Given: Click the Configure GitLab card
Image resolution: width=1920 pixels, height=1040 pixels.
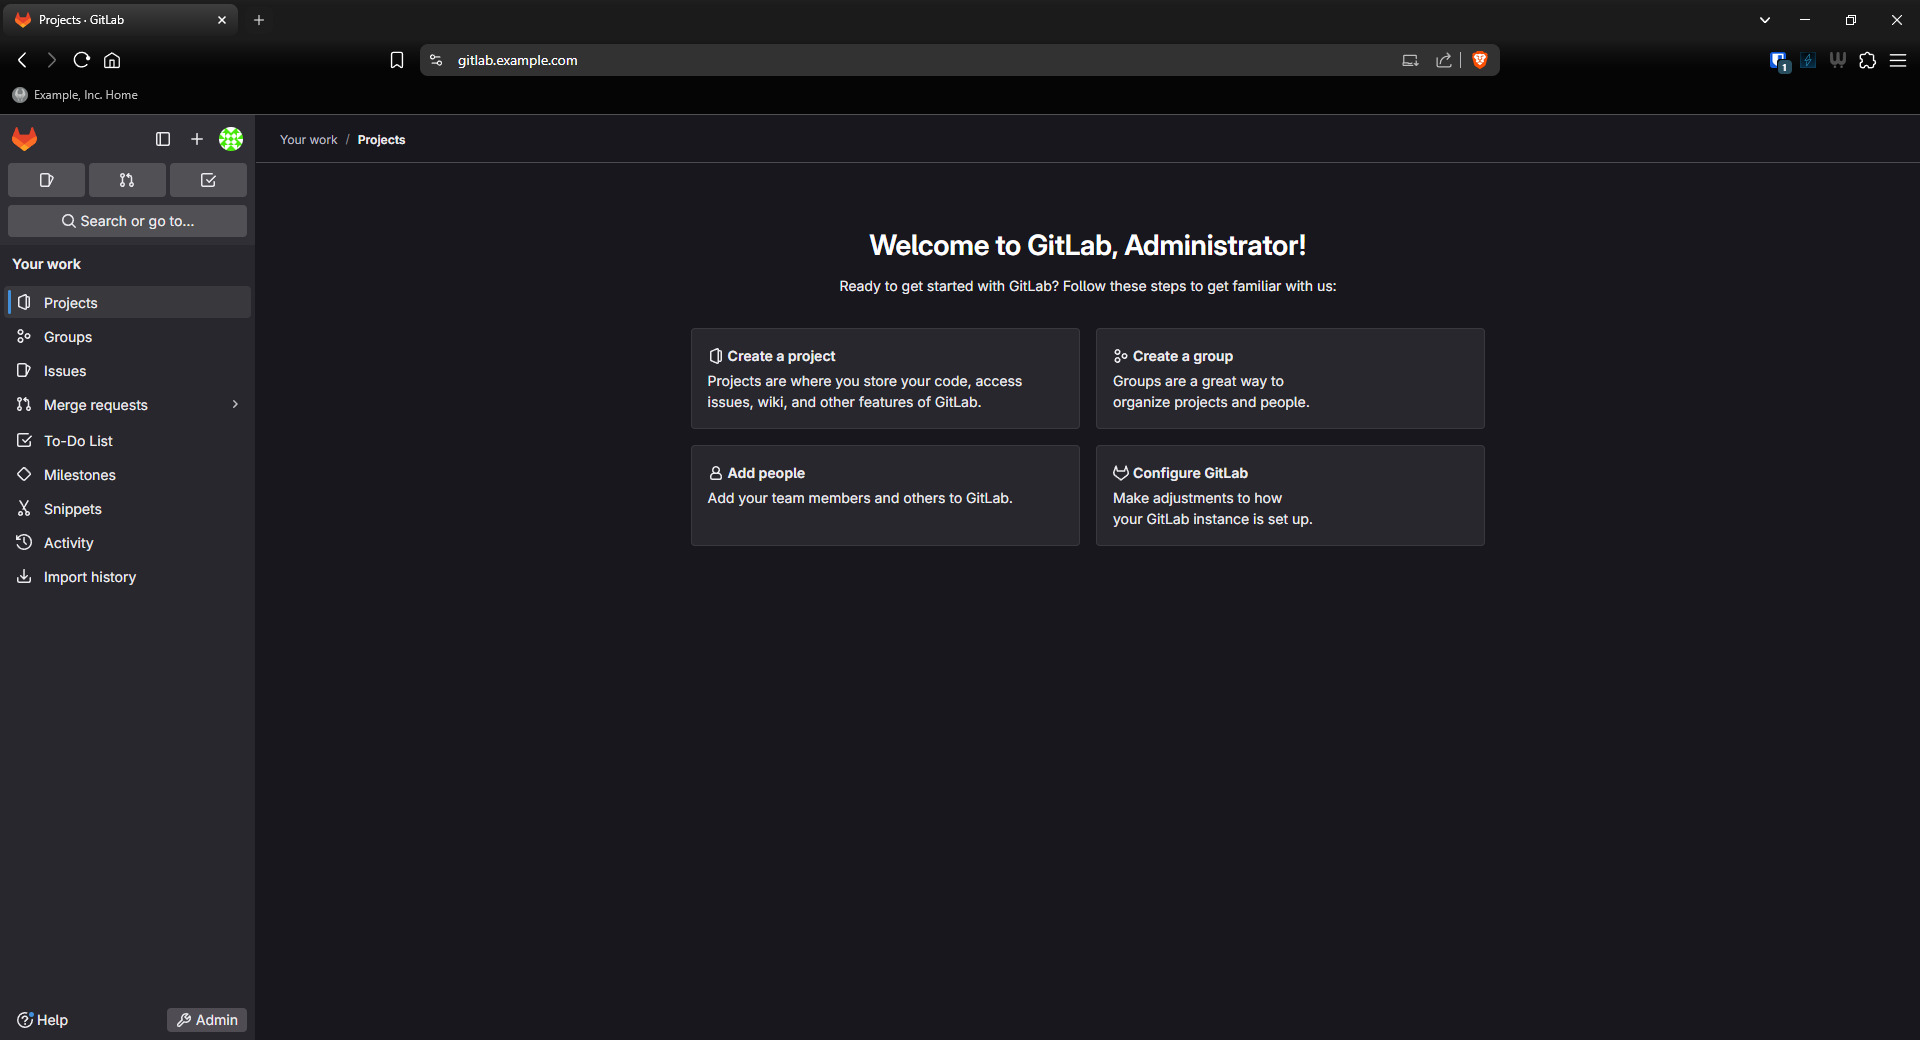Looking at the screenshot, I should pyautogui.click(x=1290, y=496).
